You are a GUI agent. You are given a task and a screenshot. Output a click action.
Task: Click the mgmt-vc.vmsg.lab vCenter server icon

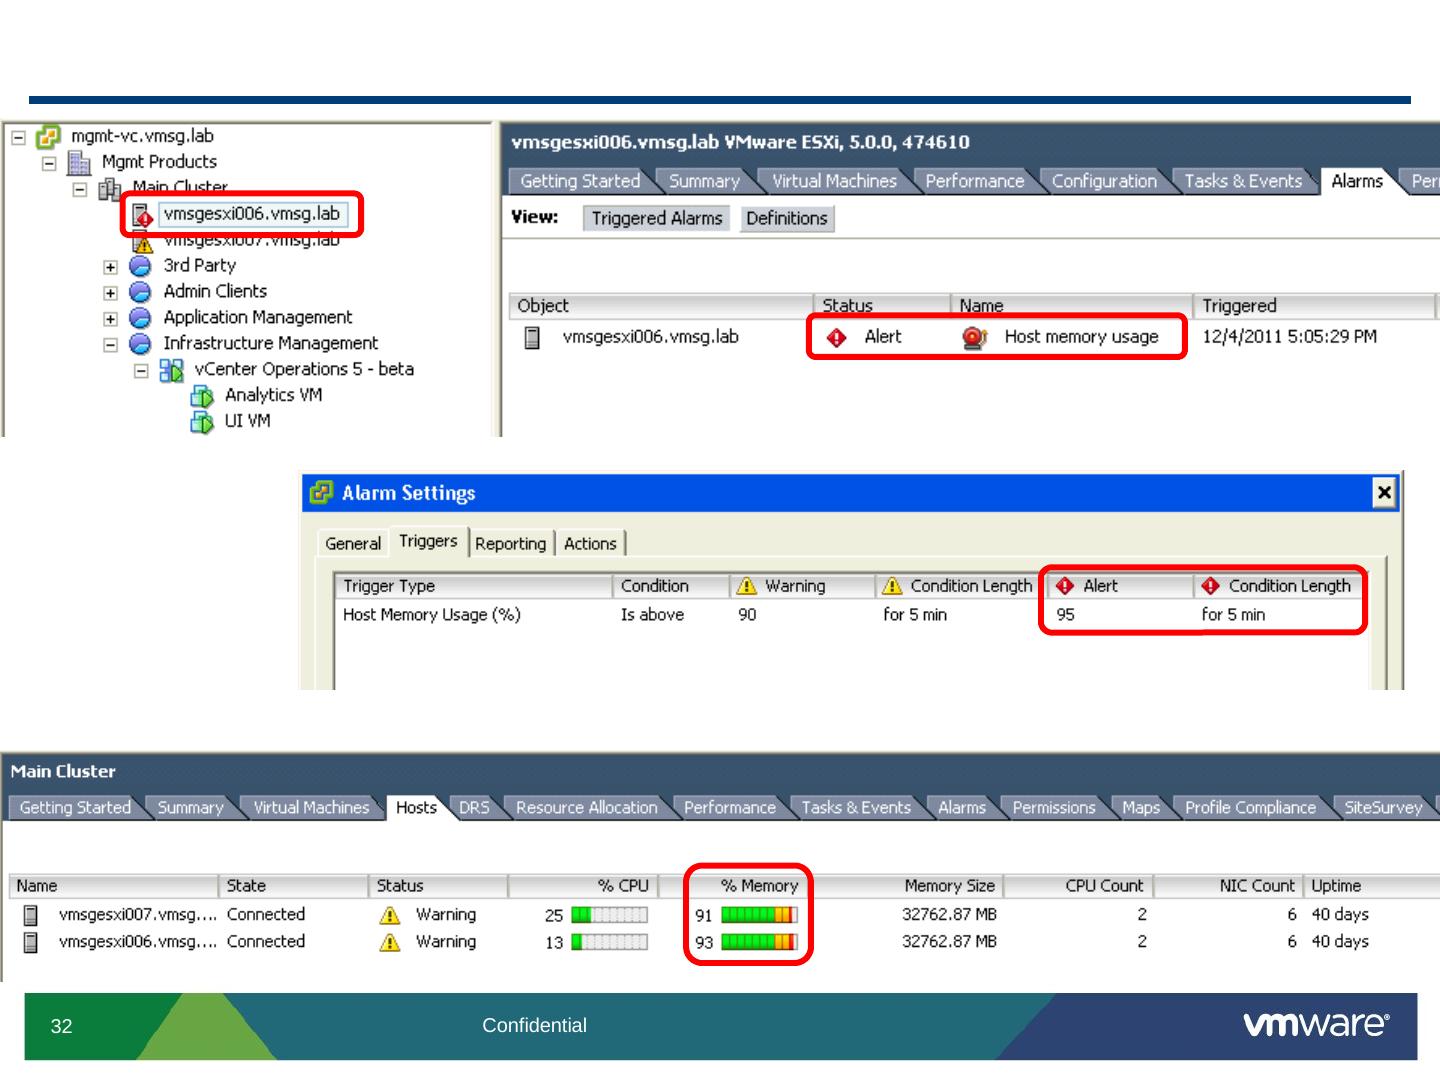click(48, 136)
